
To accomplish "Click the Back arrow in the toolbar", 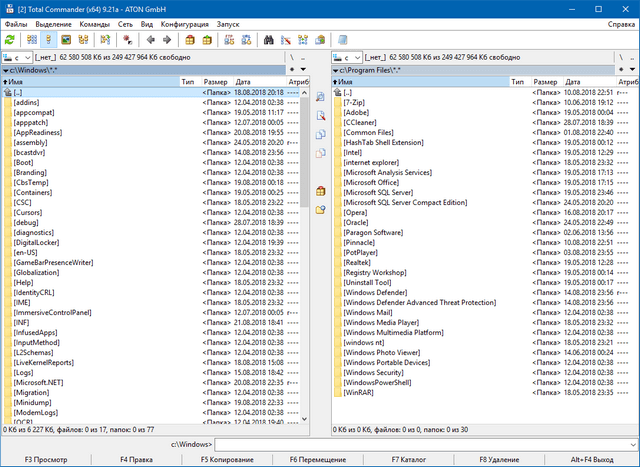I will tap(149, 40).
